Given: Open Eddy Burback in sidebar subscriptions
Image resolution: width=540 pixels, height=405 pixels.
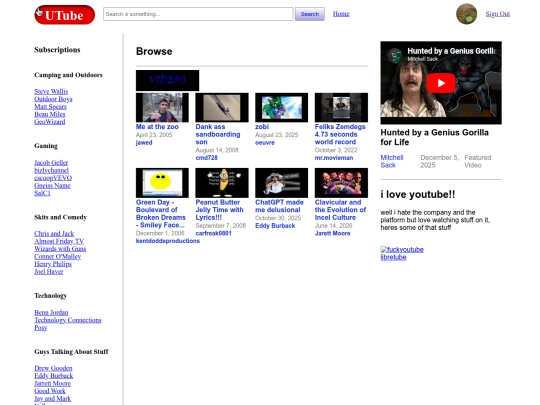Looking at the screenshot, I should click(53, 376).
